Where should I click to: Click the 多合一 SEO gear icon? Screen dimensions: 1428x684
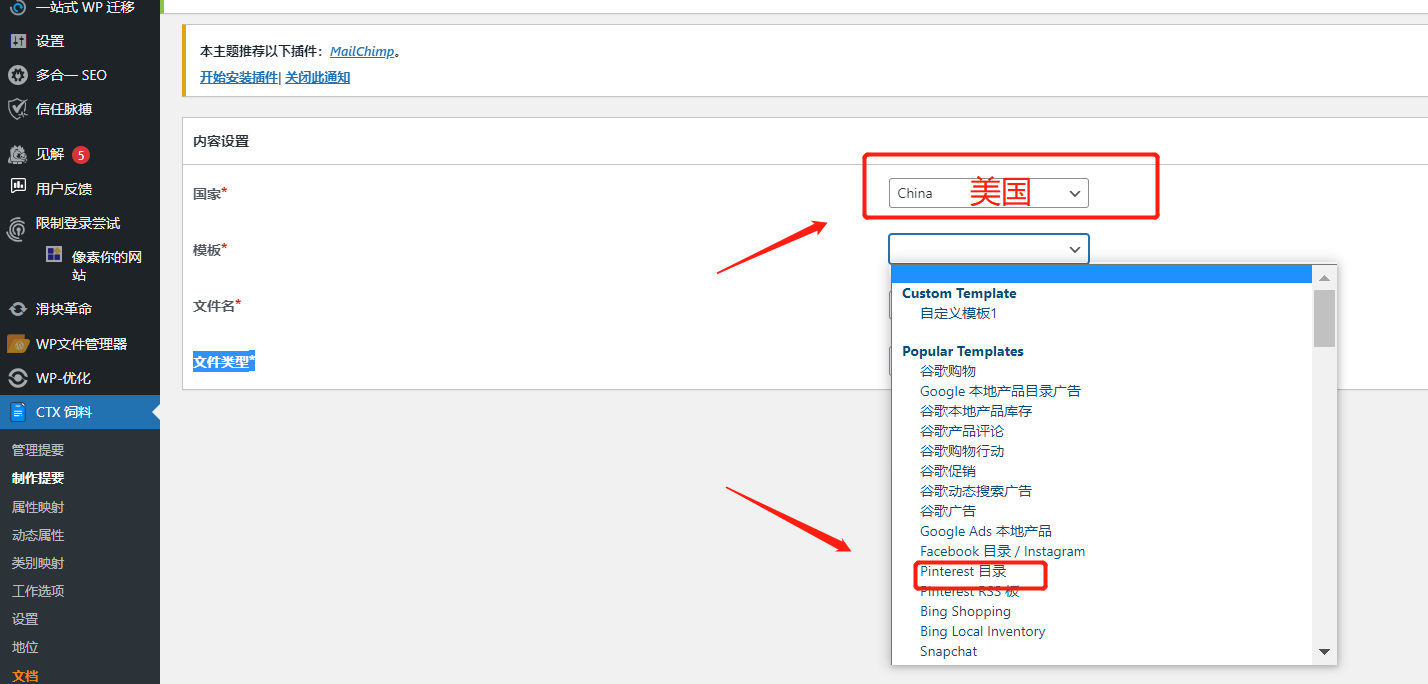[17, 75]
